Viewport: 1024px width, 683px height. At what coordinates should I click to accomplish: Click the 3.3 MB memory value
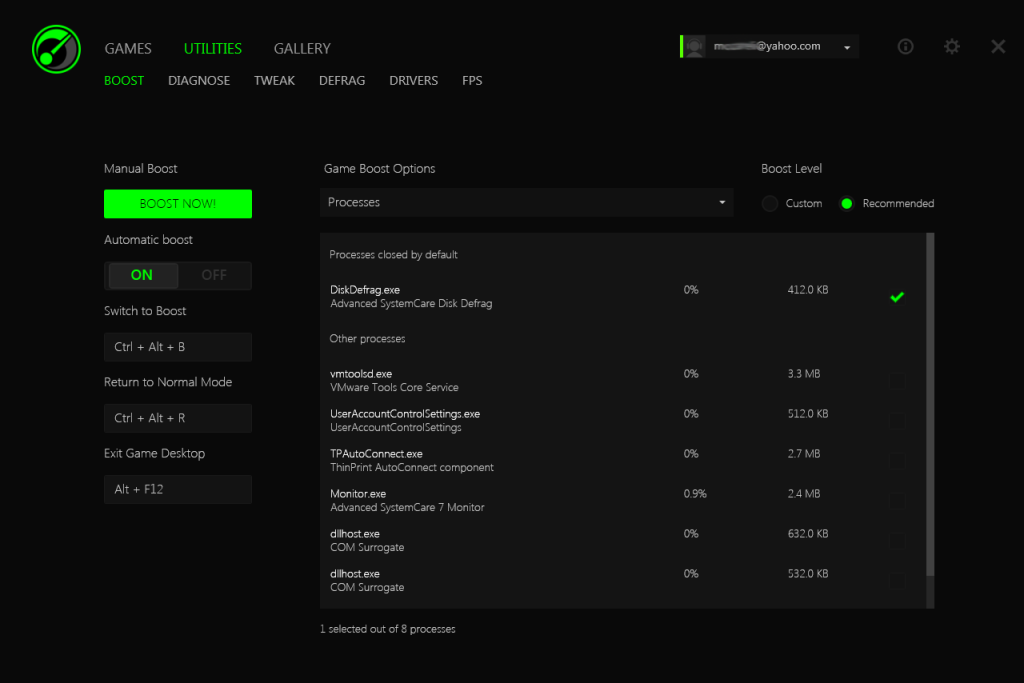tap(804, 374)
